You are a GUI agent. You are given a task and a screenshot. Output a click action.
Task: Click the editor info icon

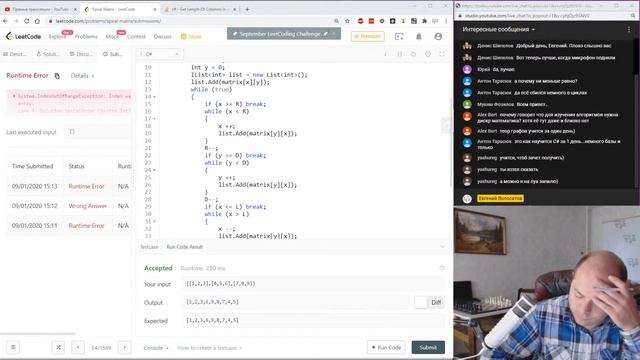385,54
